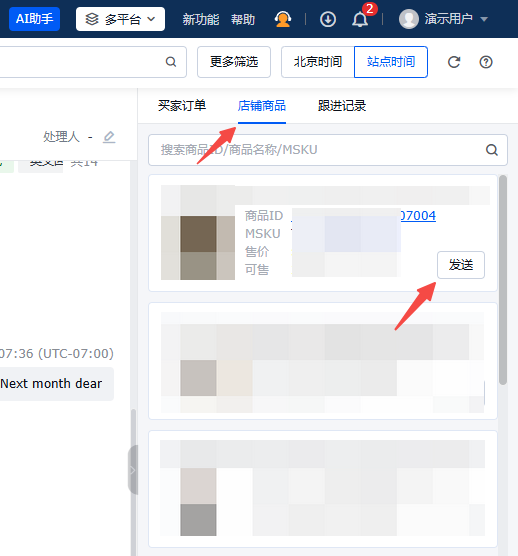Image resolution: width=518 pixels, height=556 pixels.
Task: Click the magnifier in the top search box
Action: pyautogui.click(x=171, y=62)
